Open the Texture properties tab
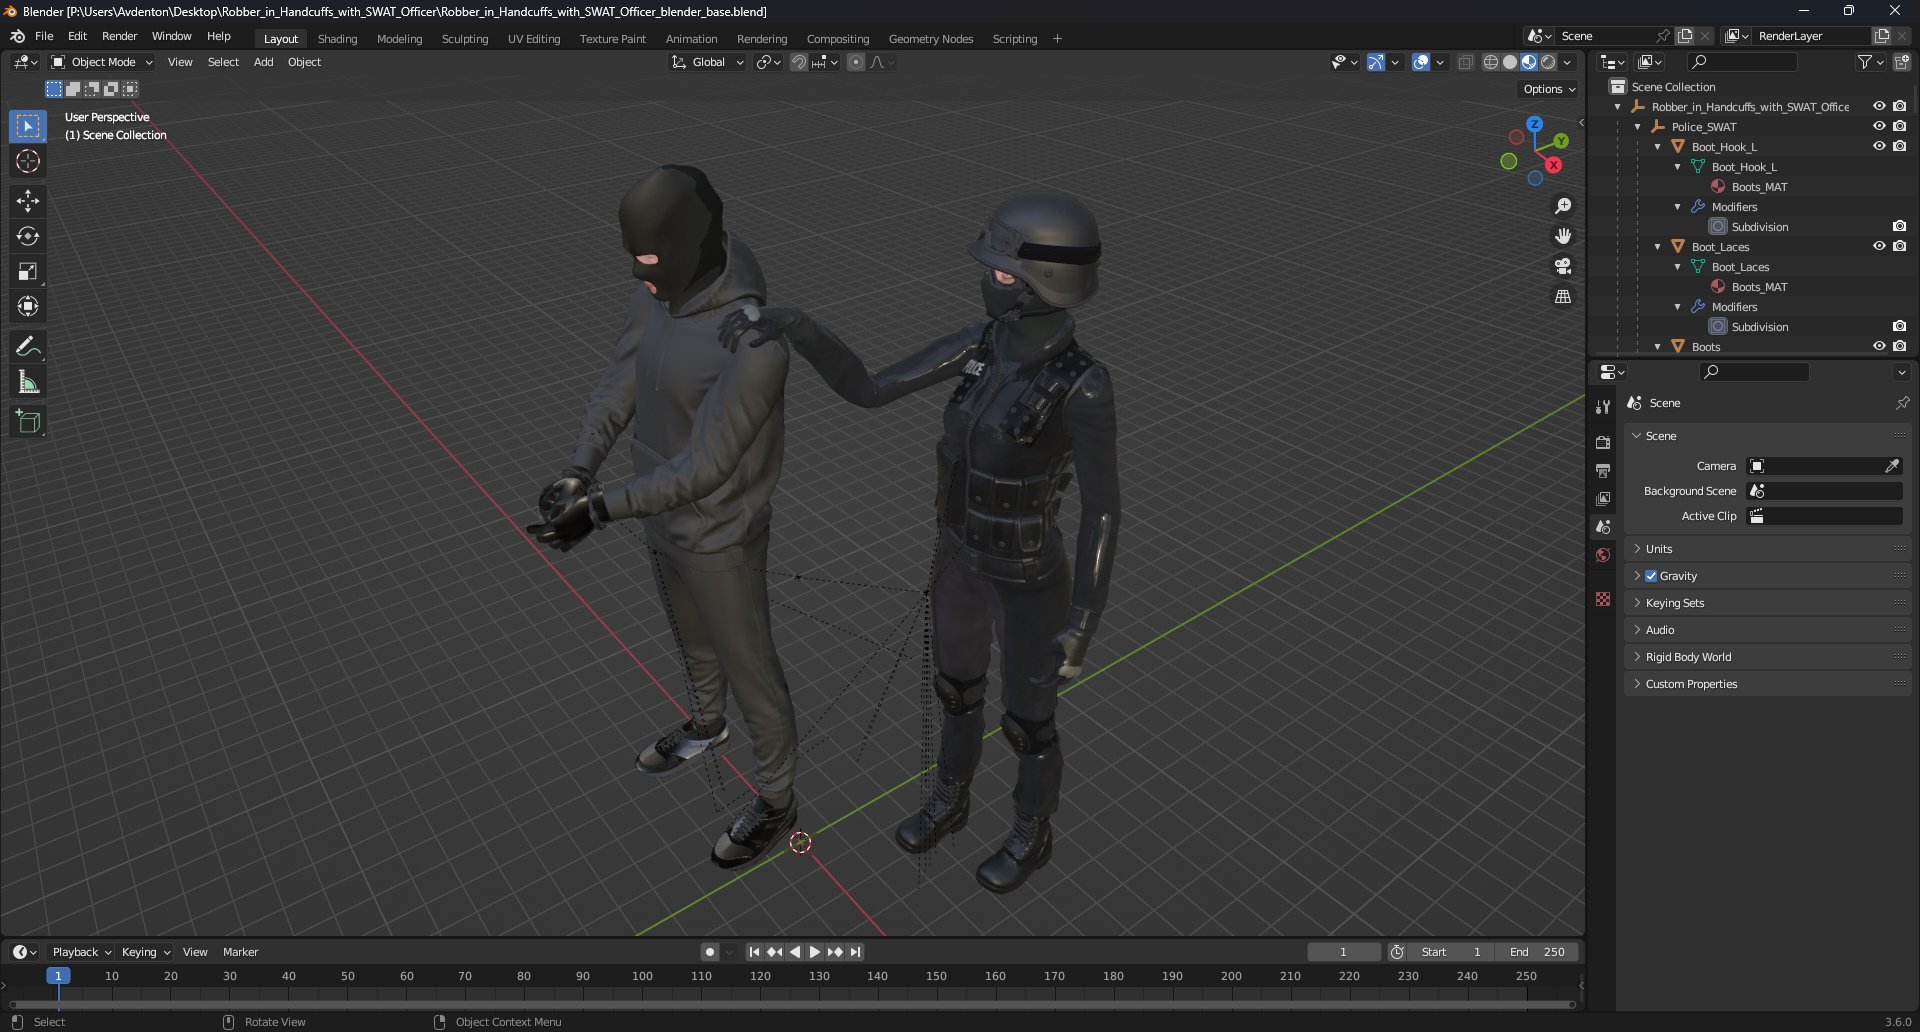This screenshot has height=1032, width=1920. tap(1603, 599)
